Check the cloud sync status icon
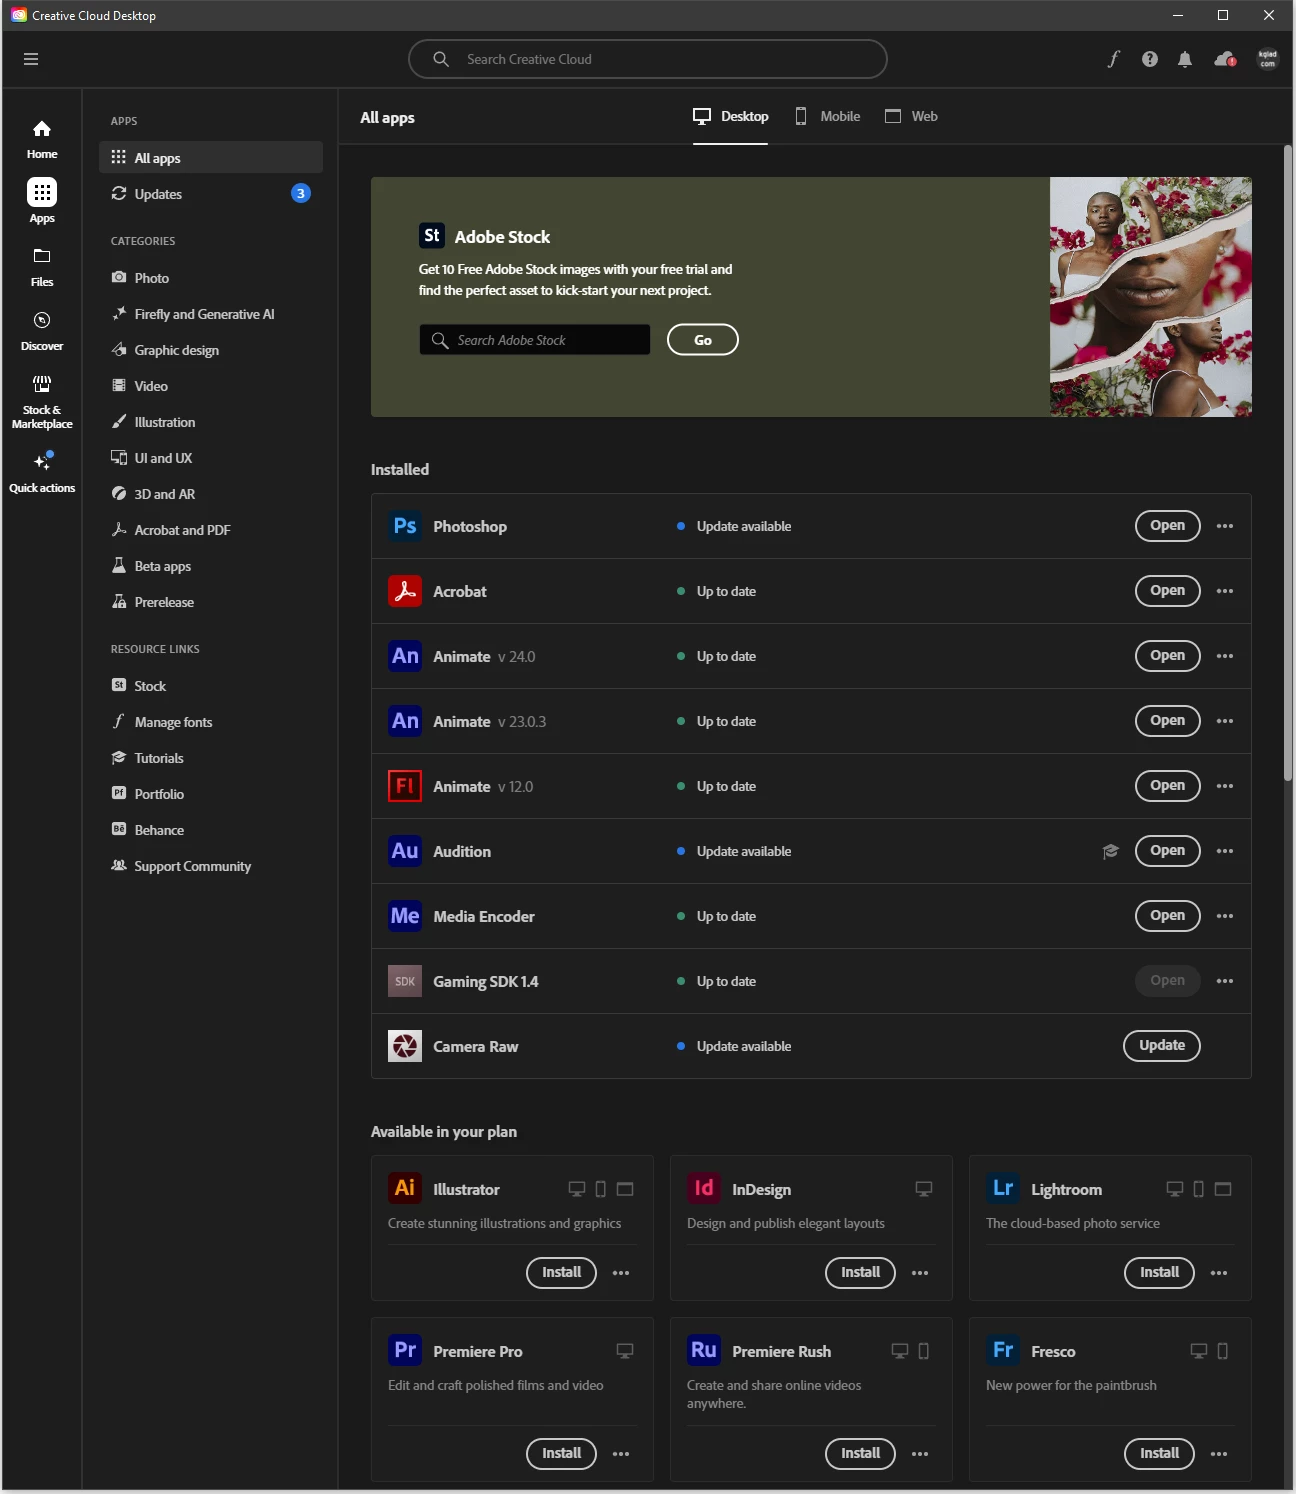 (1225, 59)
